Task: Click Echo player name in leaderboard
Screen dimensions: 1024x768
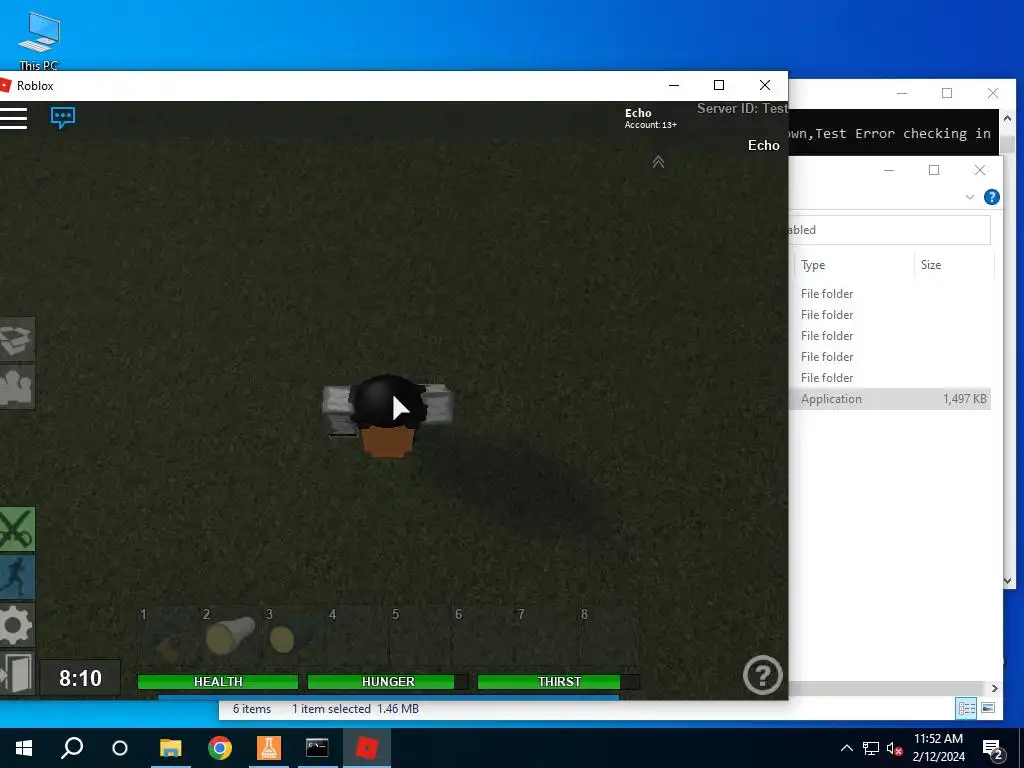Action: point(763,145)
